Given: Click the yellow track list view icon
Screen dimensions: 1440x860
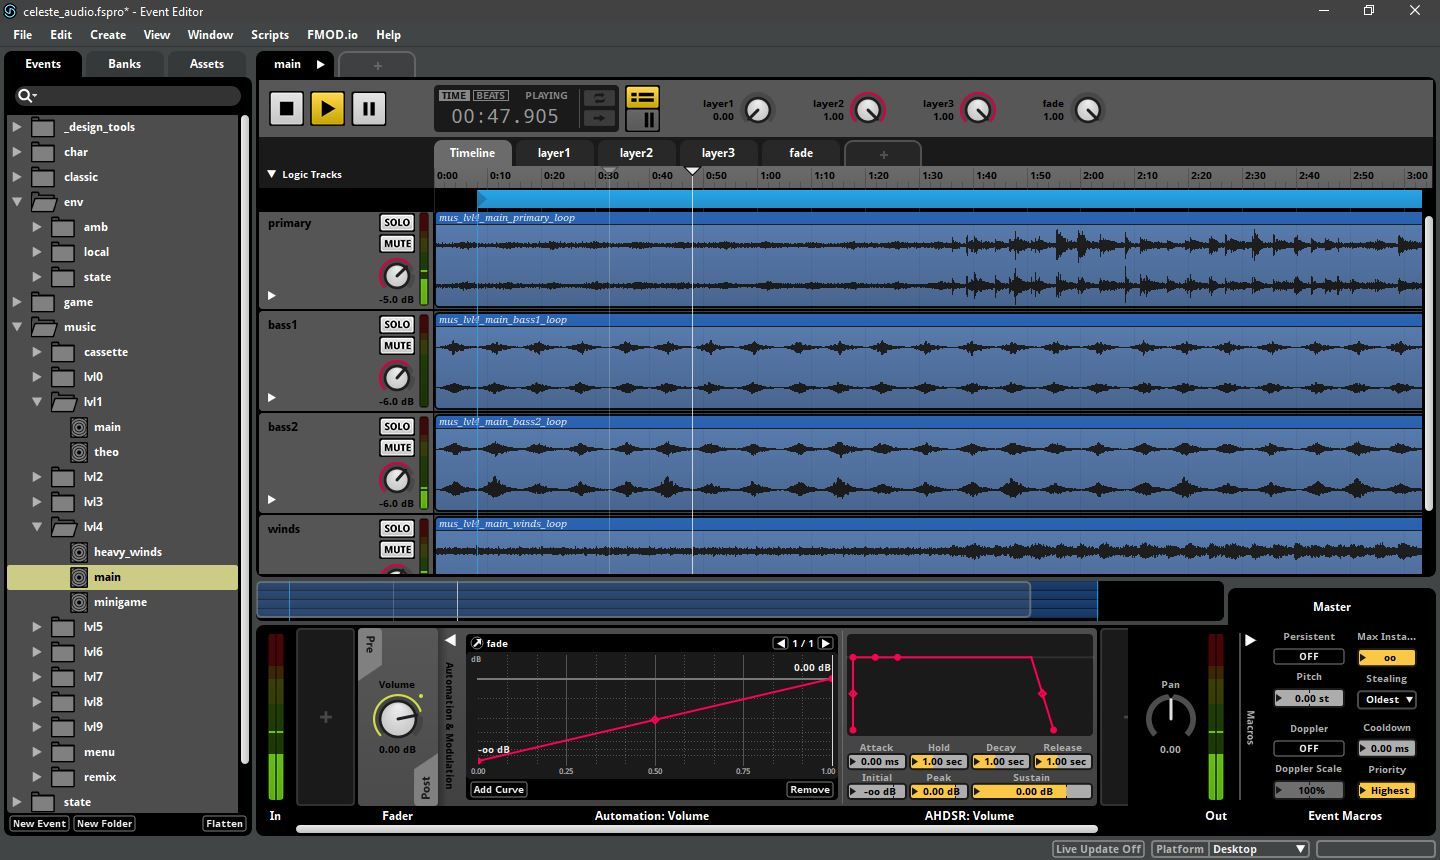Looking at the screenshot, I should (x=642, y=97).
